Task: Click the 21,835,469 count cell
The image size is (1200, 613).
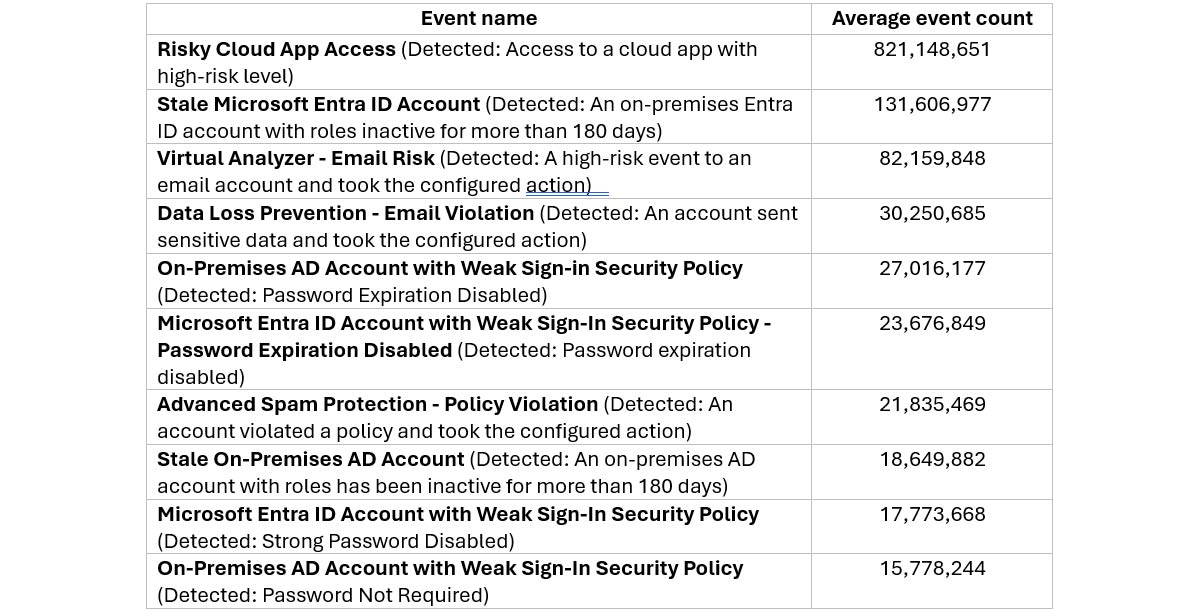Action: click(932, 404)
